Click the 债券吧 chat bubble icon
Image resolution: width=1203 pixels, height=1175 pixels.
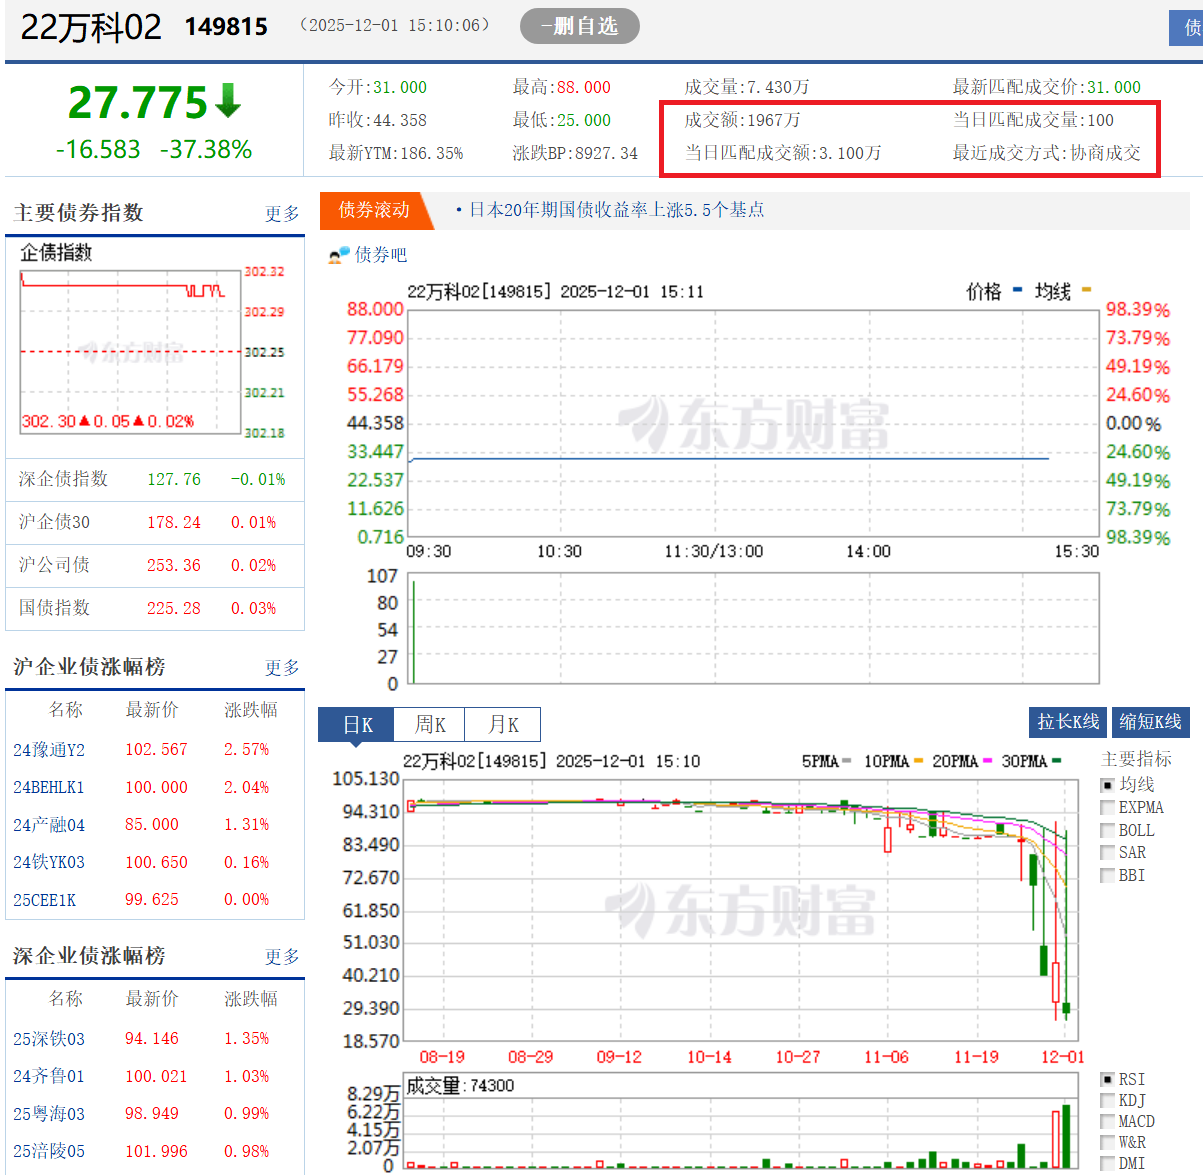(339, 255)
